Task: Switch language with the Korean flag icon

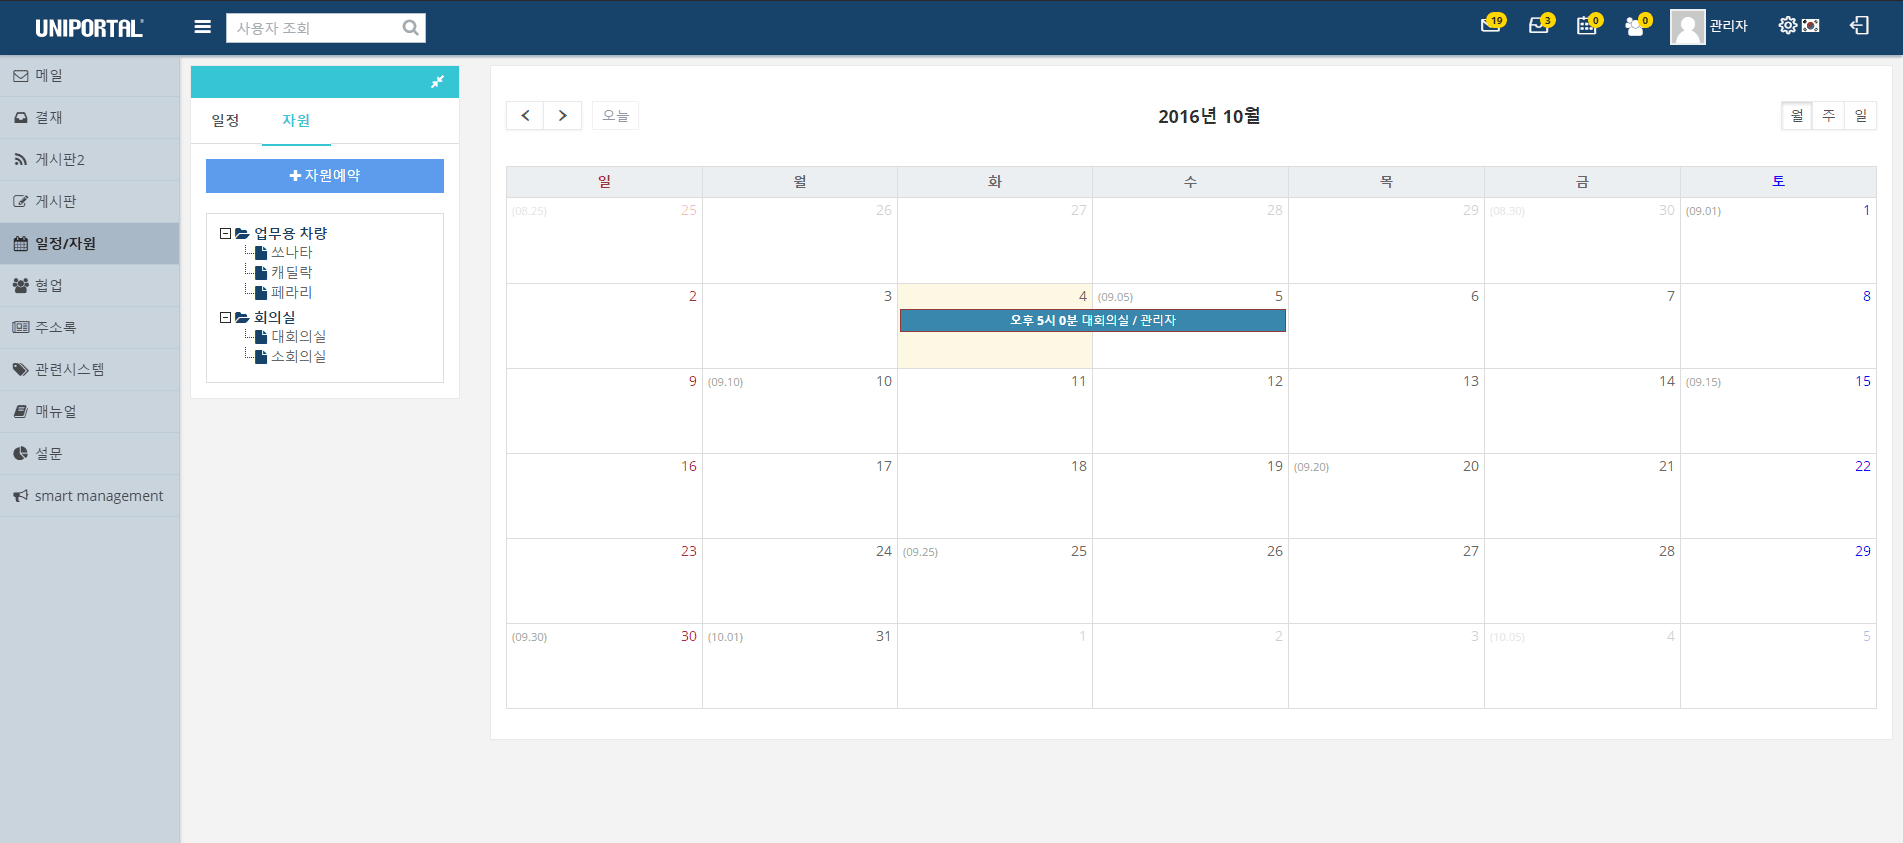Action: [1810, 25]
